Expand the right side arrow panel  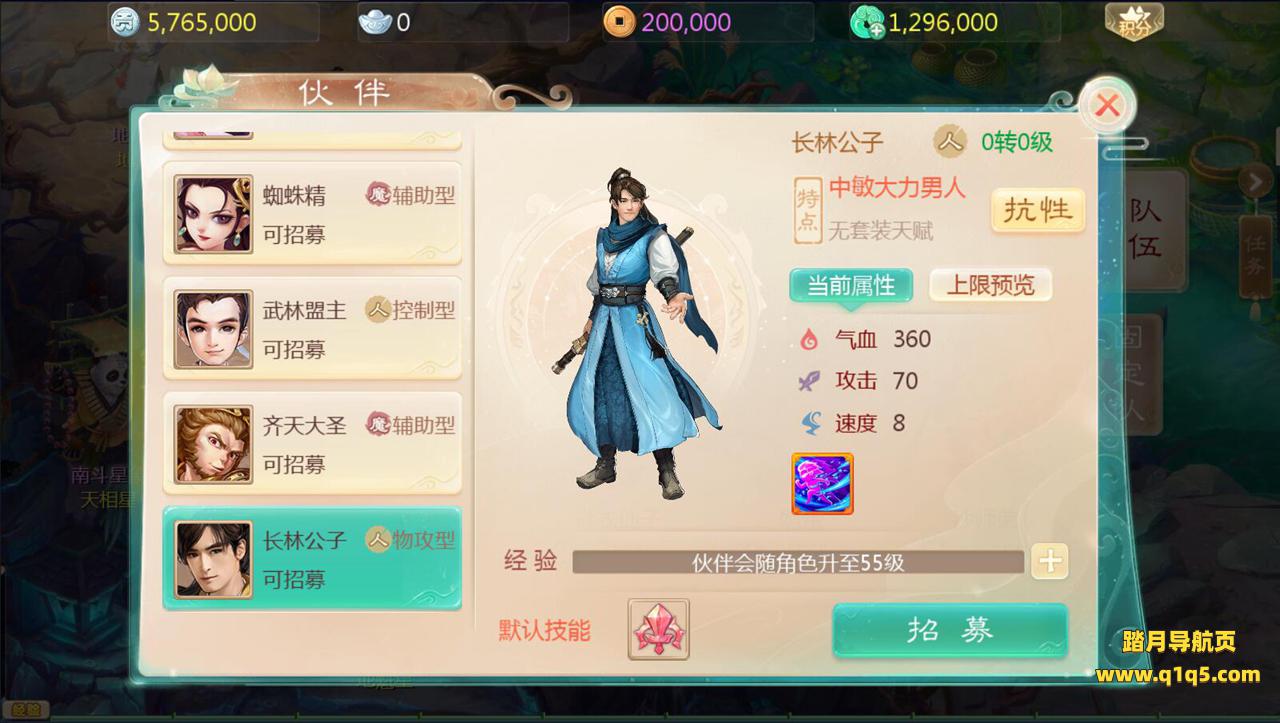point(1254,181)
